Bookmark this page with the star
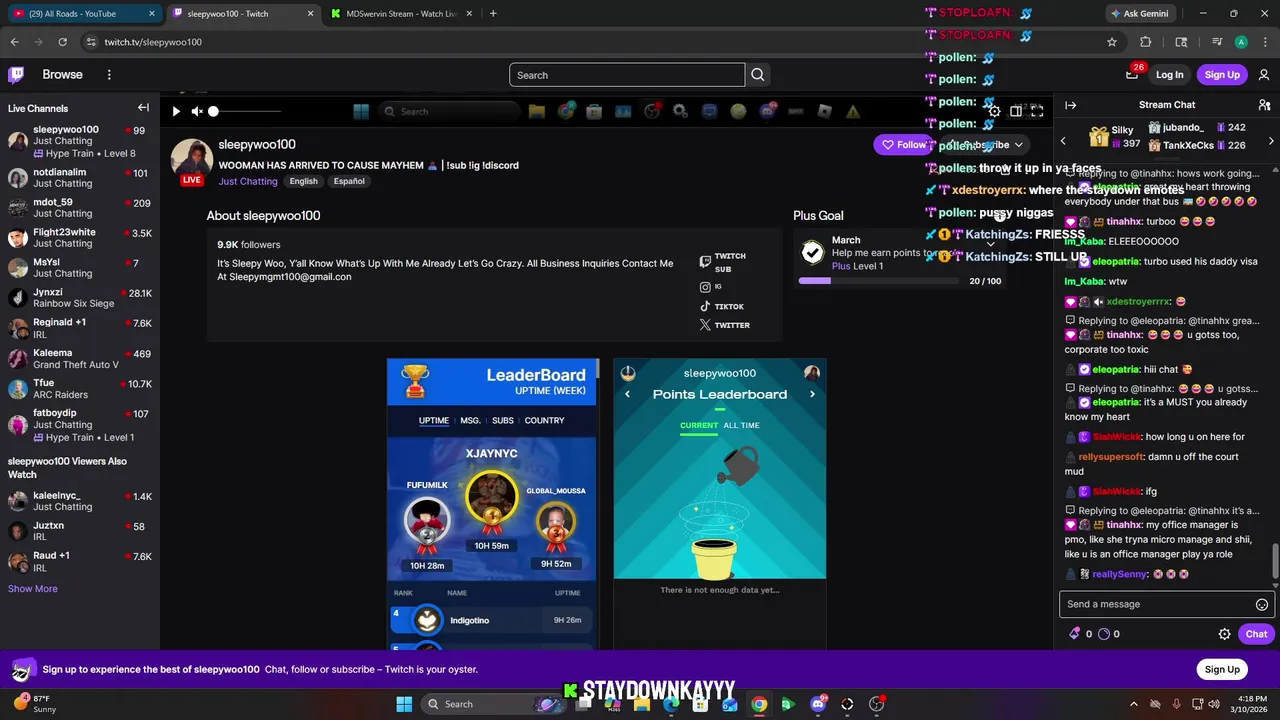 tap(1111, 42)
